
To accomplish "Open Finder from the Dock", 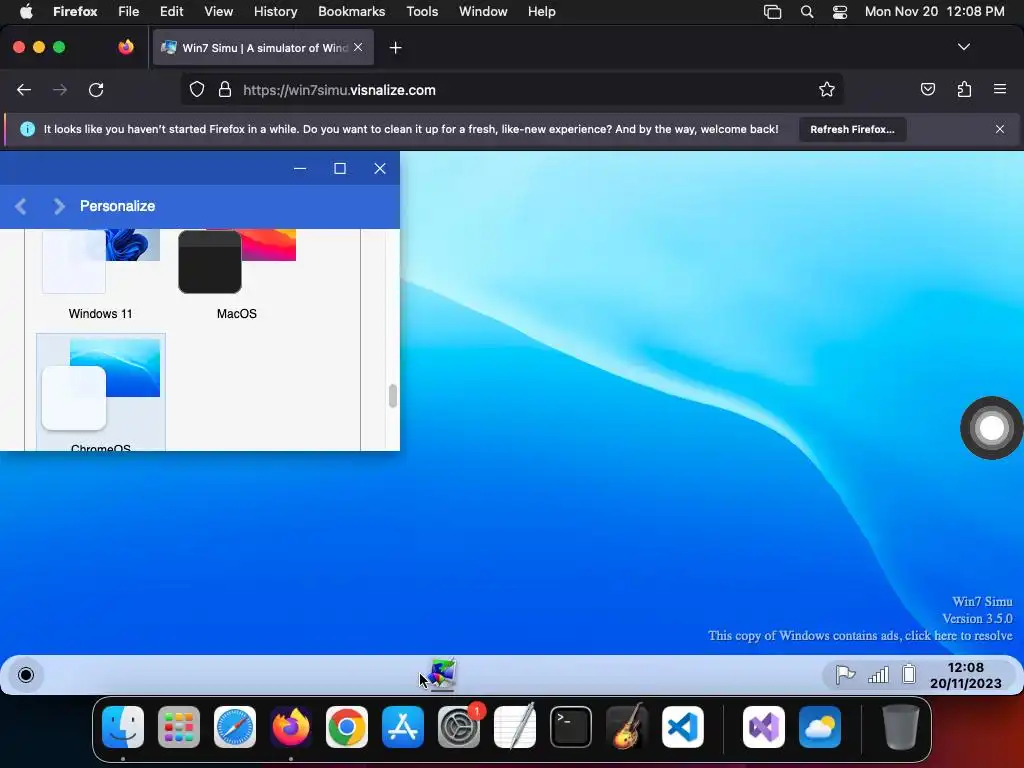I will tap(123, 727).
